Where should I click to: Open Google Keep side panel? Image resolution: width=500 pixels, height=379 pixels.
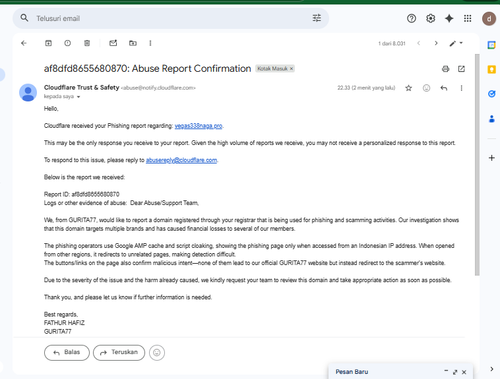[x=492, y=69]
